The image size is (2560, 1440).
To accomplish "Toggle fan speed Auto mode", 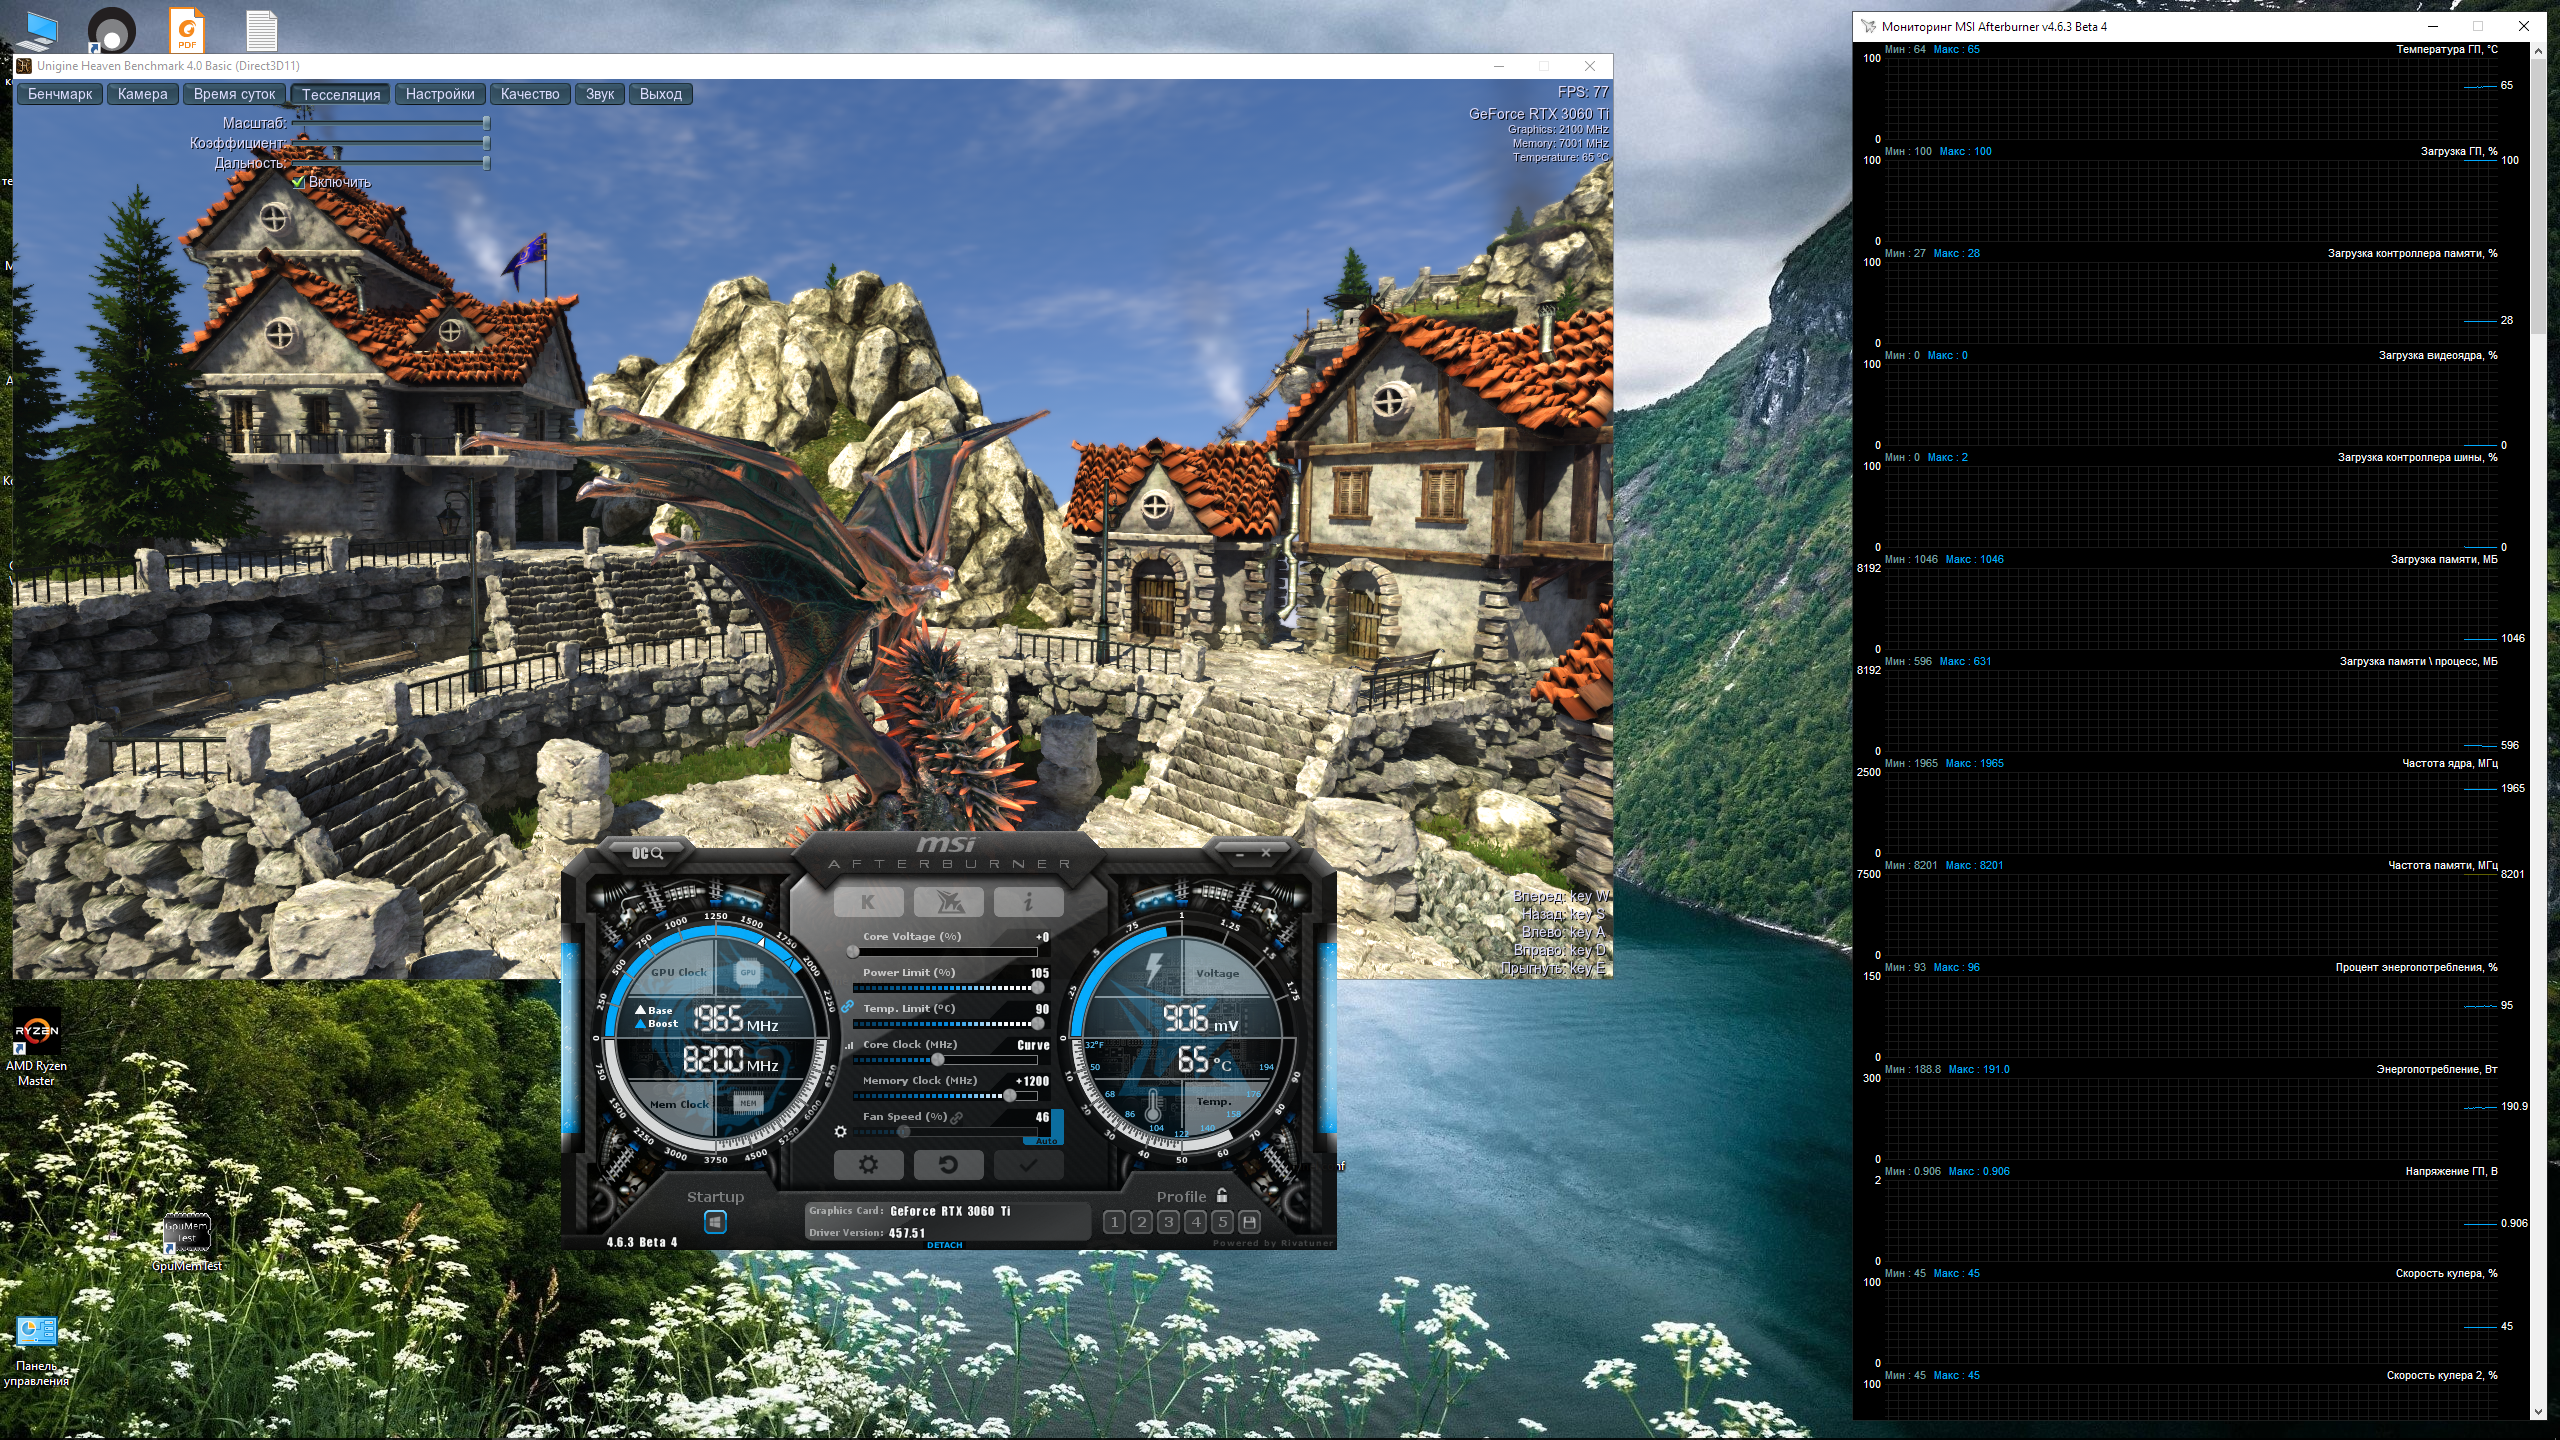I will [x=1046, y=1140].
